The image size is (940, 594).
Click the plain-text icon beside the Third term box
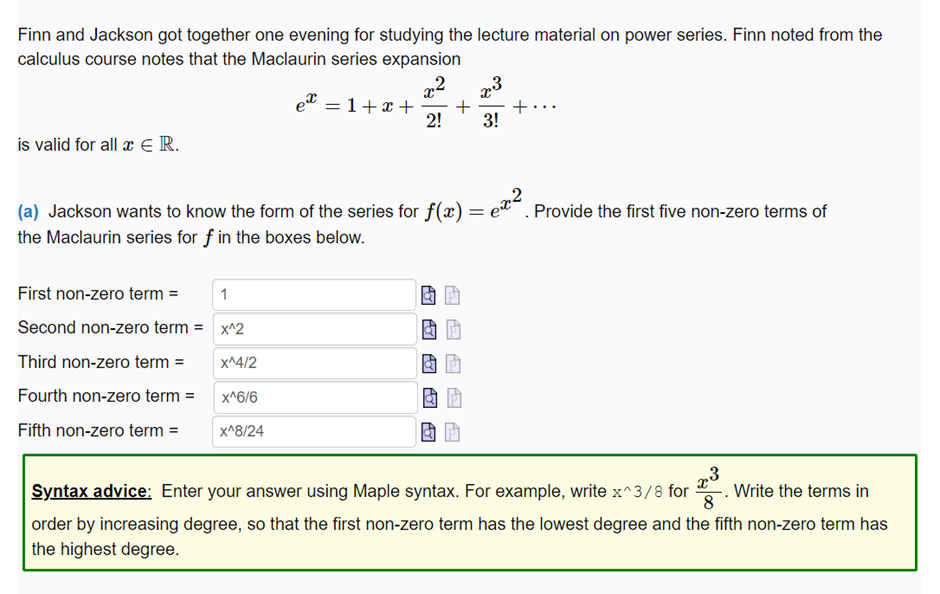pyautogui.click(x=452, y=362)
